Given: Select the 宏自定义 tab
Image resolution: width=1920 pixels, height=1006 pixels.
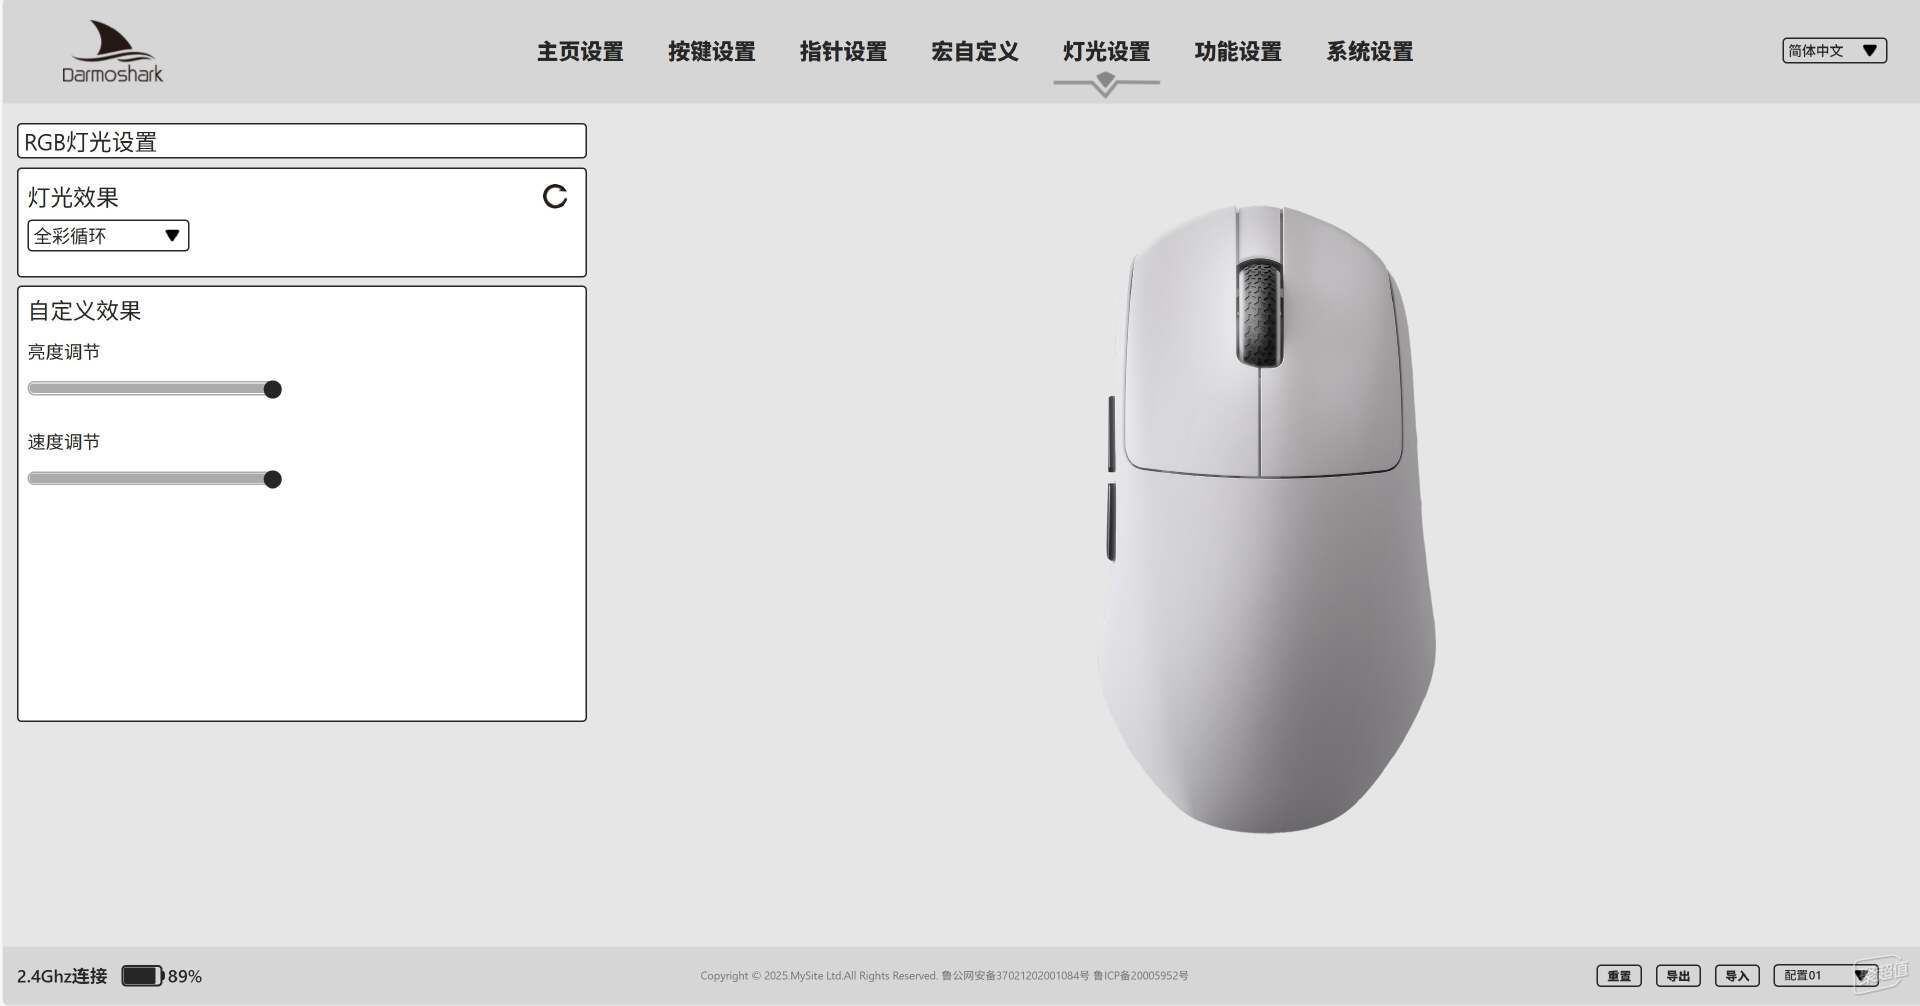Looking at the screenshot, I should (975, 51).
